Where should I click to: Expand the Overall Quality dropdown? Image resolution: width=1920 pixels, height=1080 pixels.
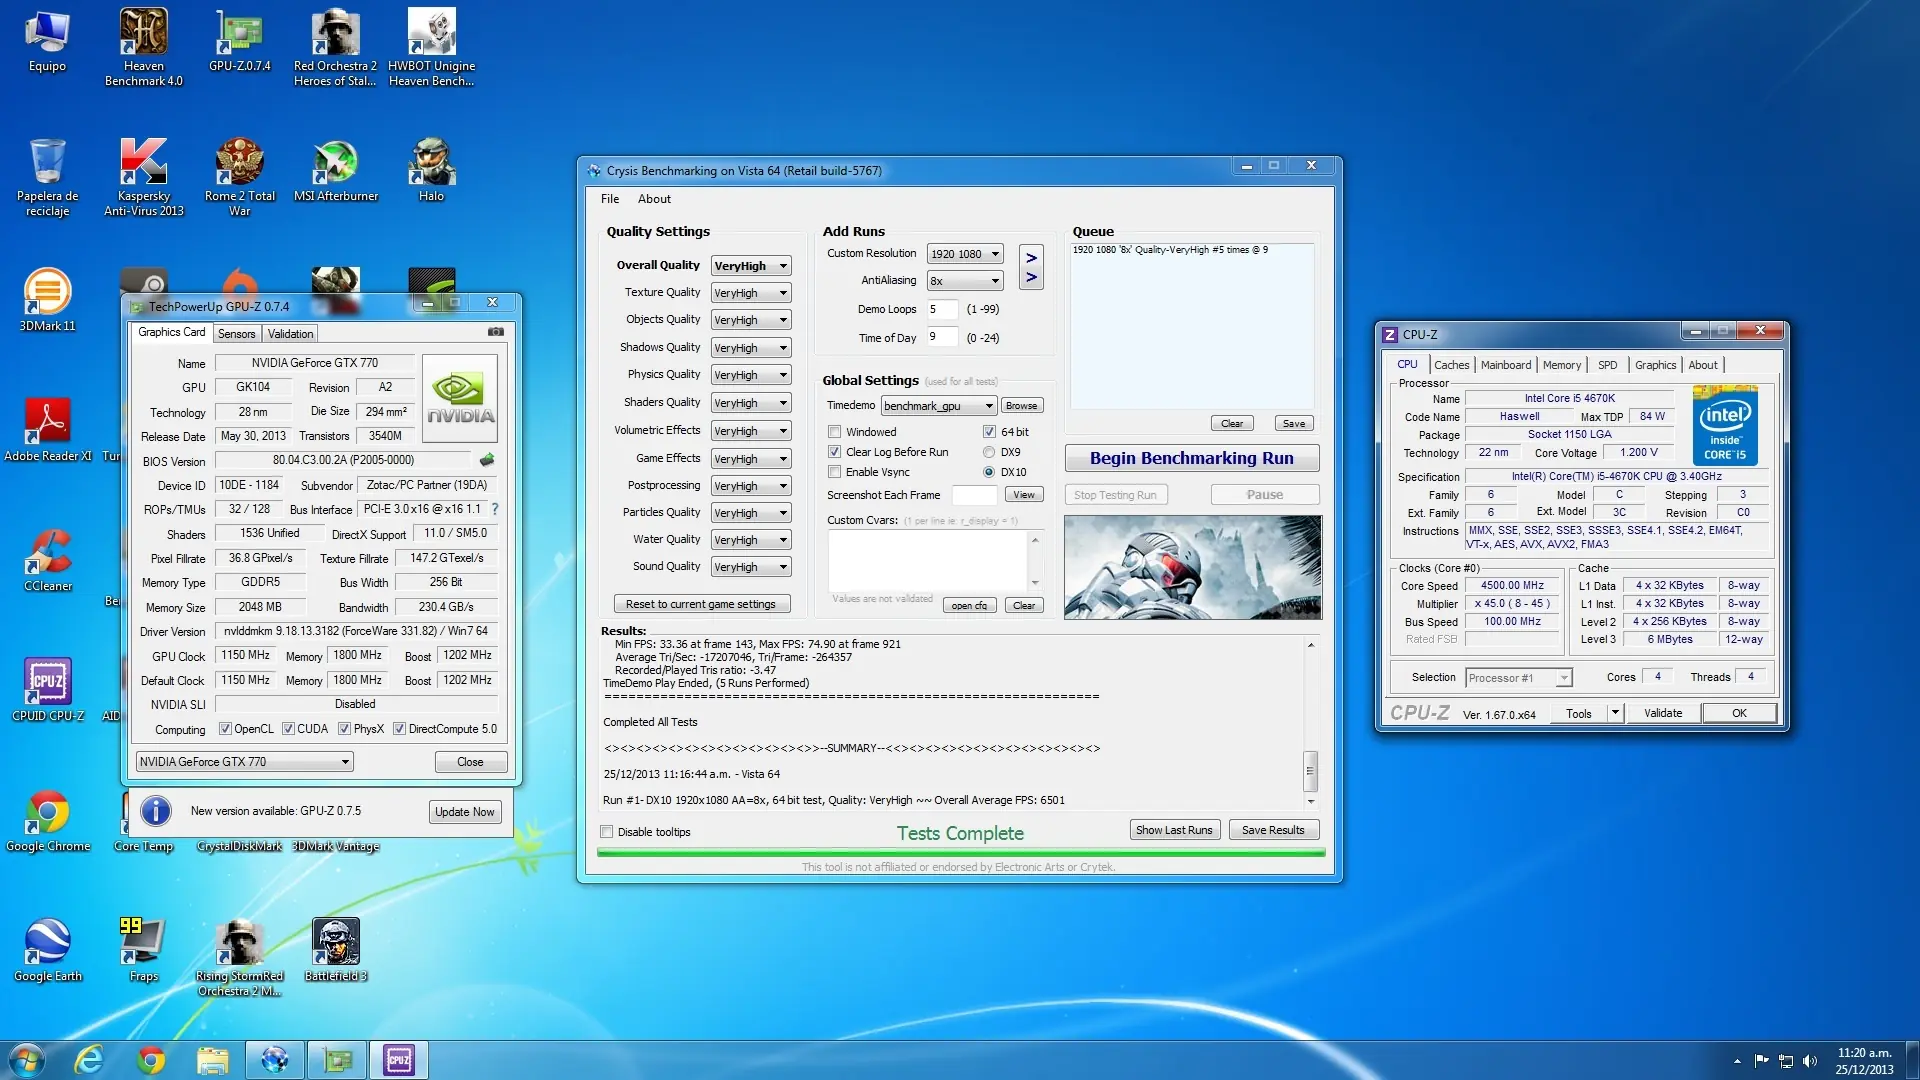pos(751,266)
